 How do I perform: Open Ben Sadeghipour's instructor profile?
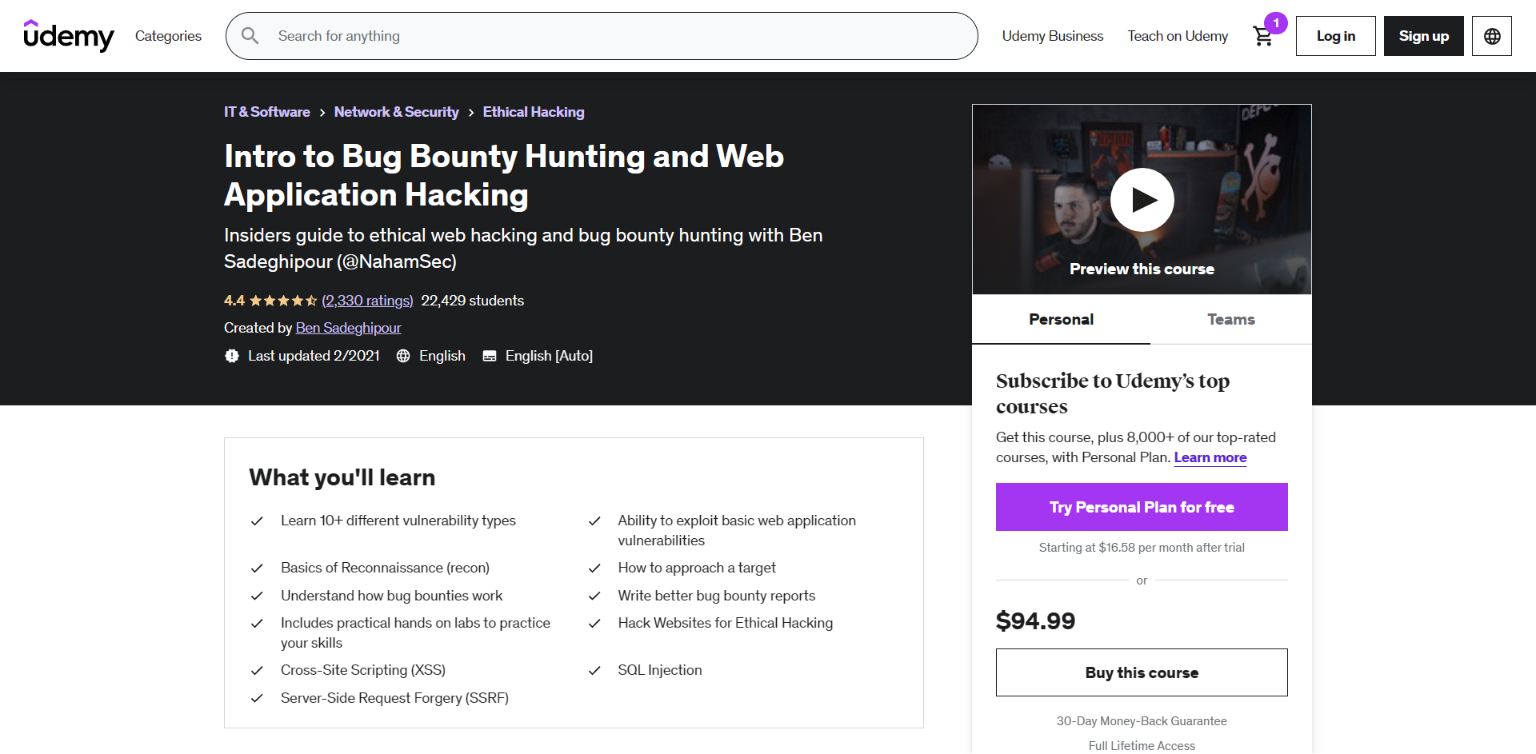click(347, 327)
